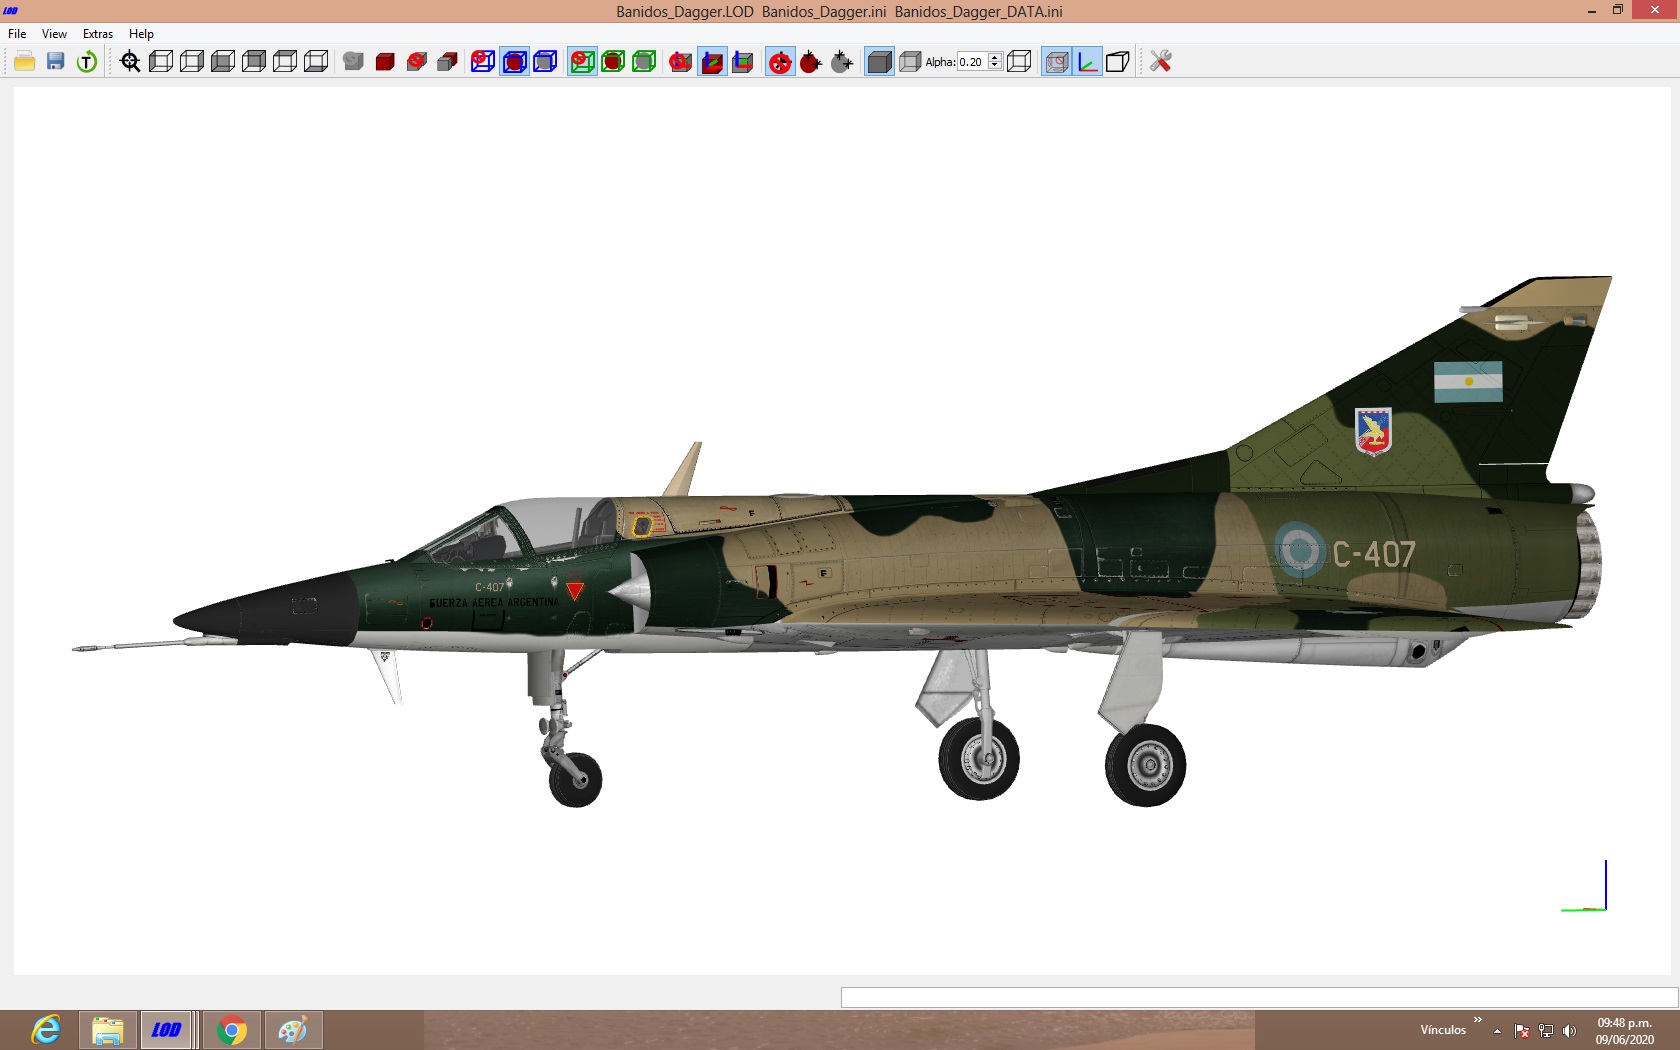
Task: Toggle the highlighted blue wireframe cube with red fill
Action: (x=514, y=62)
